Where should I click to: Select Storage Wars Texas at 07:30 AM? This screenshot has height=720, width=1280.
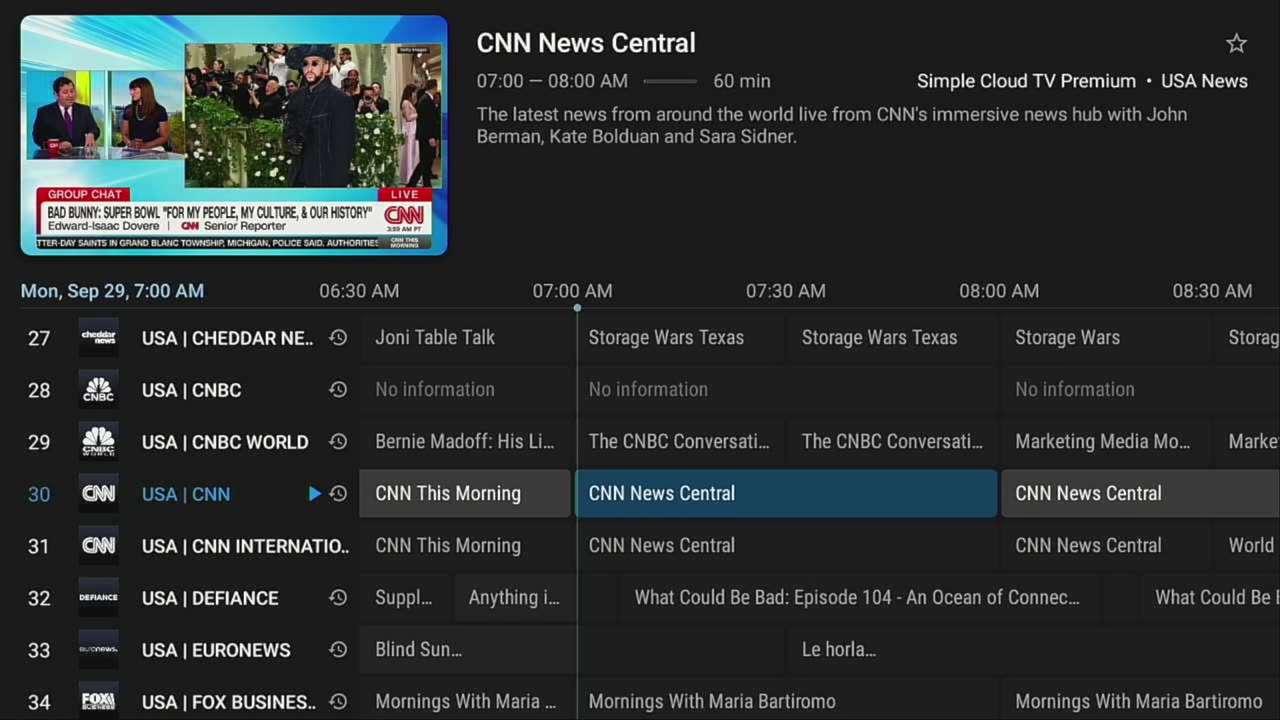pos(892,338)
